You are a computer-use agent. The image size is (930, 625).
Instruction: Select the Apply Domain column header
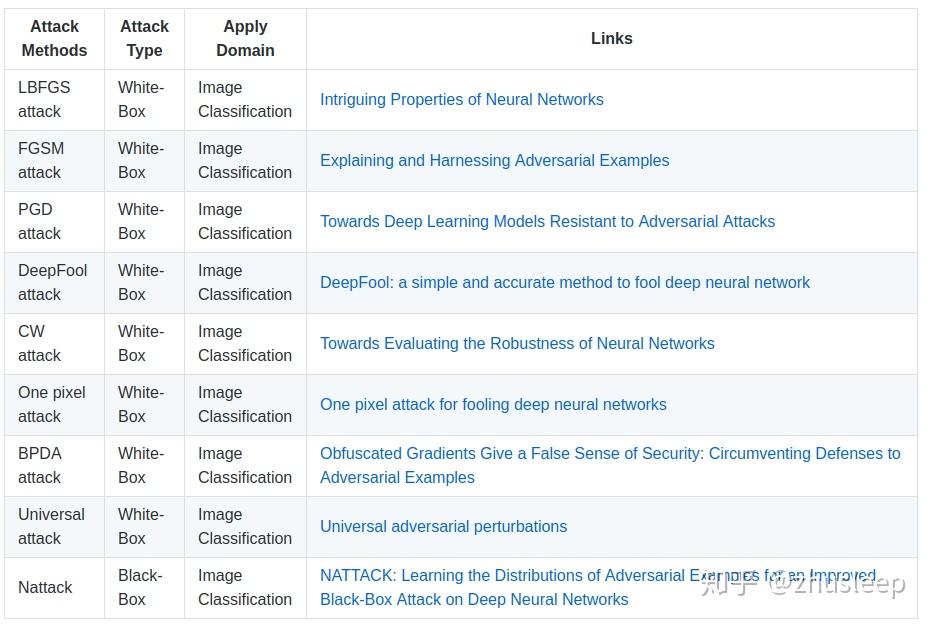pyautogui.click(x=246, y=39)
